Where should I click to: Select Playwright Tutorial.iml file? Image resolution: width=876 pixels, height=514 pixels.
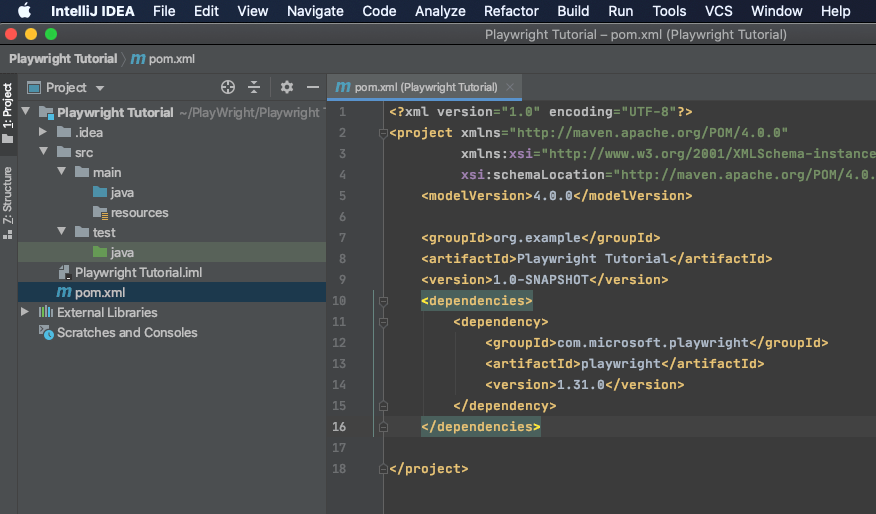139,272
